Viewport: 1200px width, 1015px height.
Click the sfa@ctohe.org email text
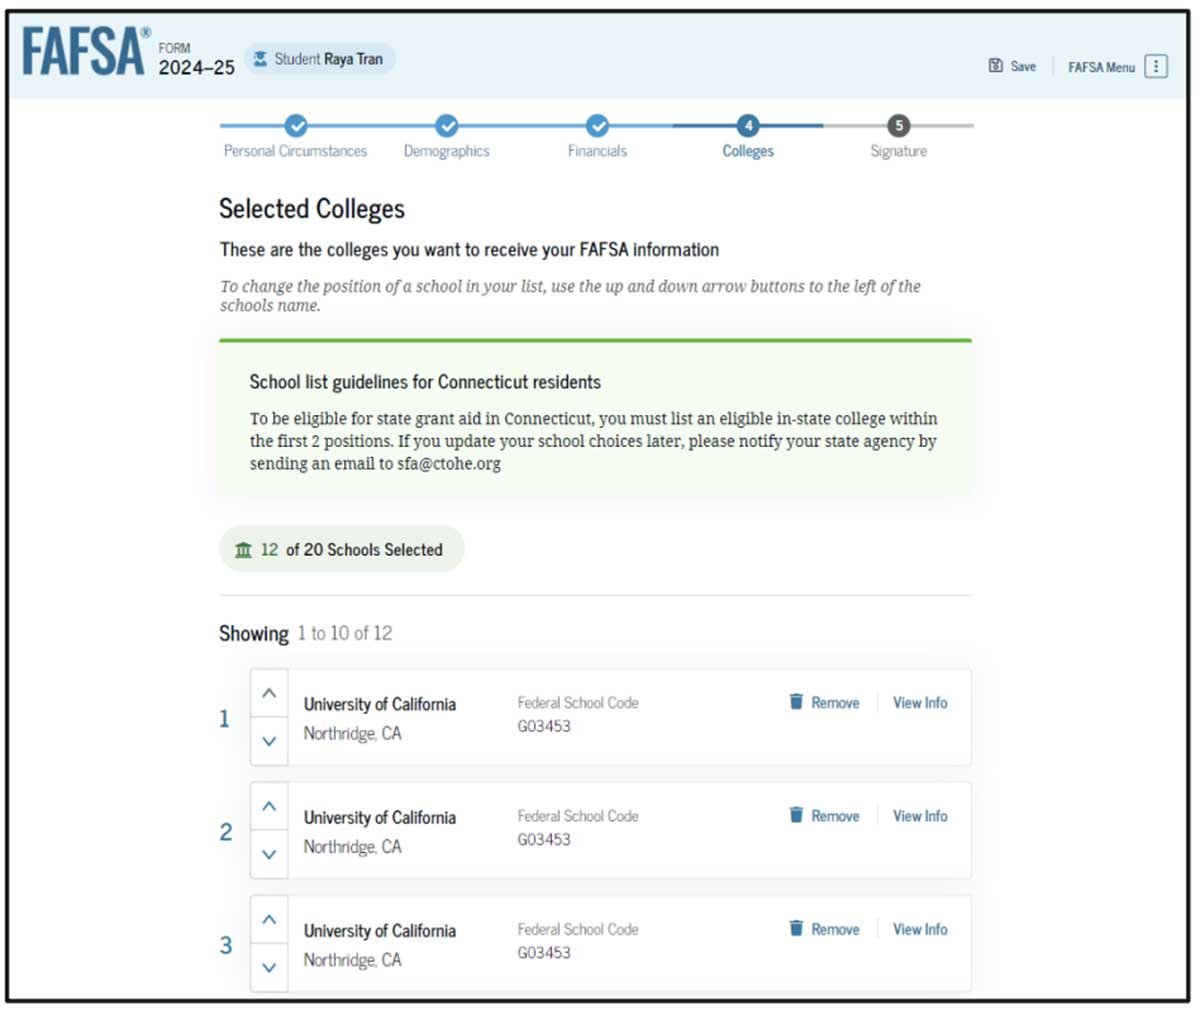click(x=449, y=464)
